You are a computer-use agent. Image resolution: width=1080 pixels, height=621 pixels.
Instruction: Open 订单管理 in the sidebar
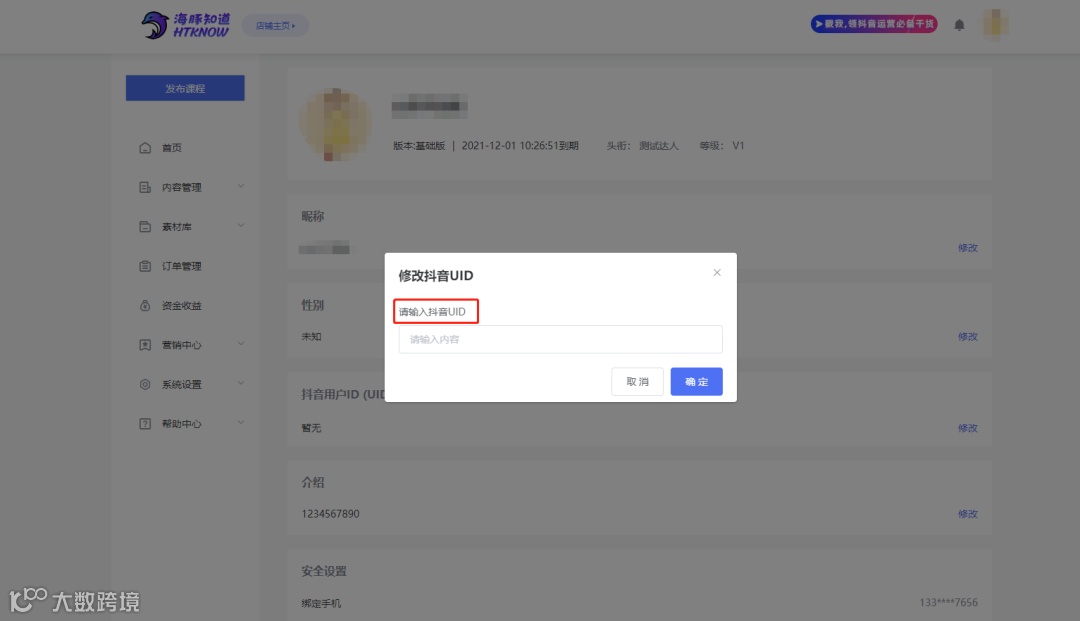181,266
